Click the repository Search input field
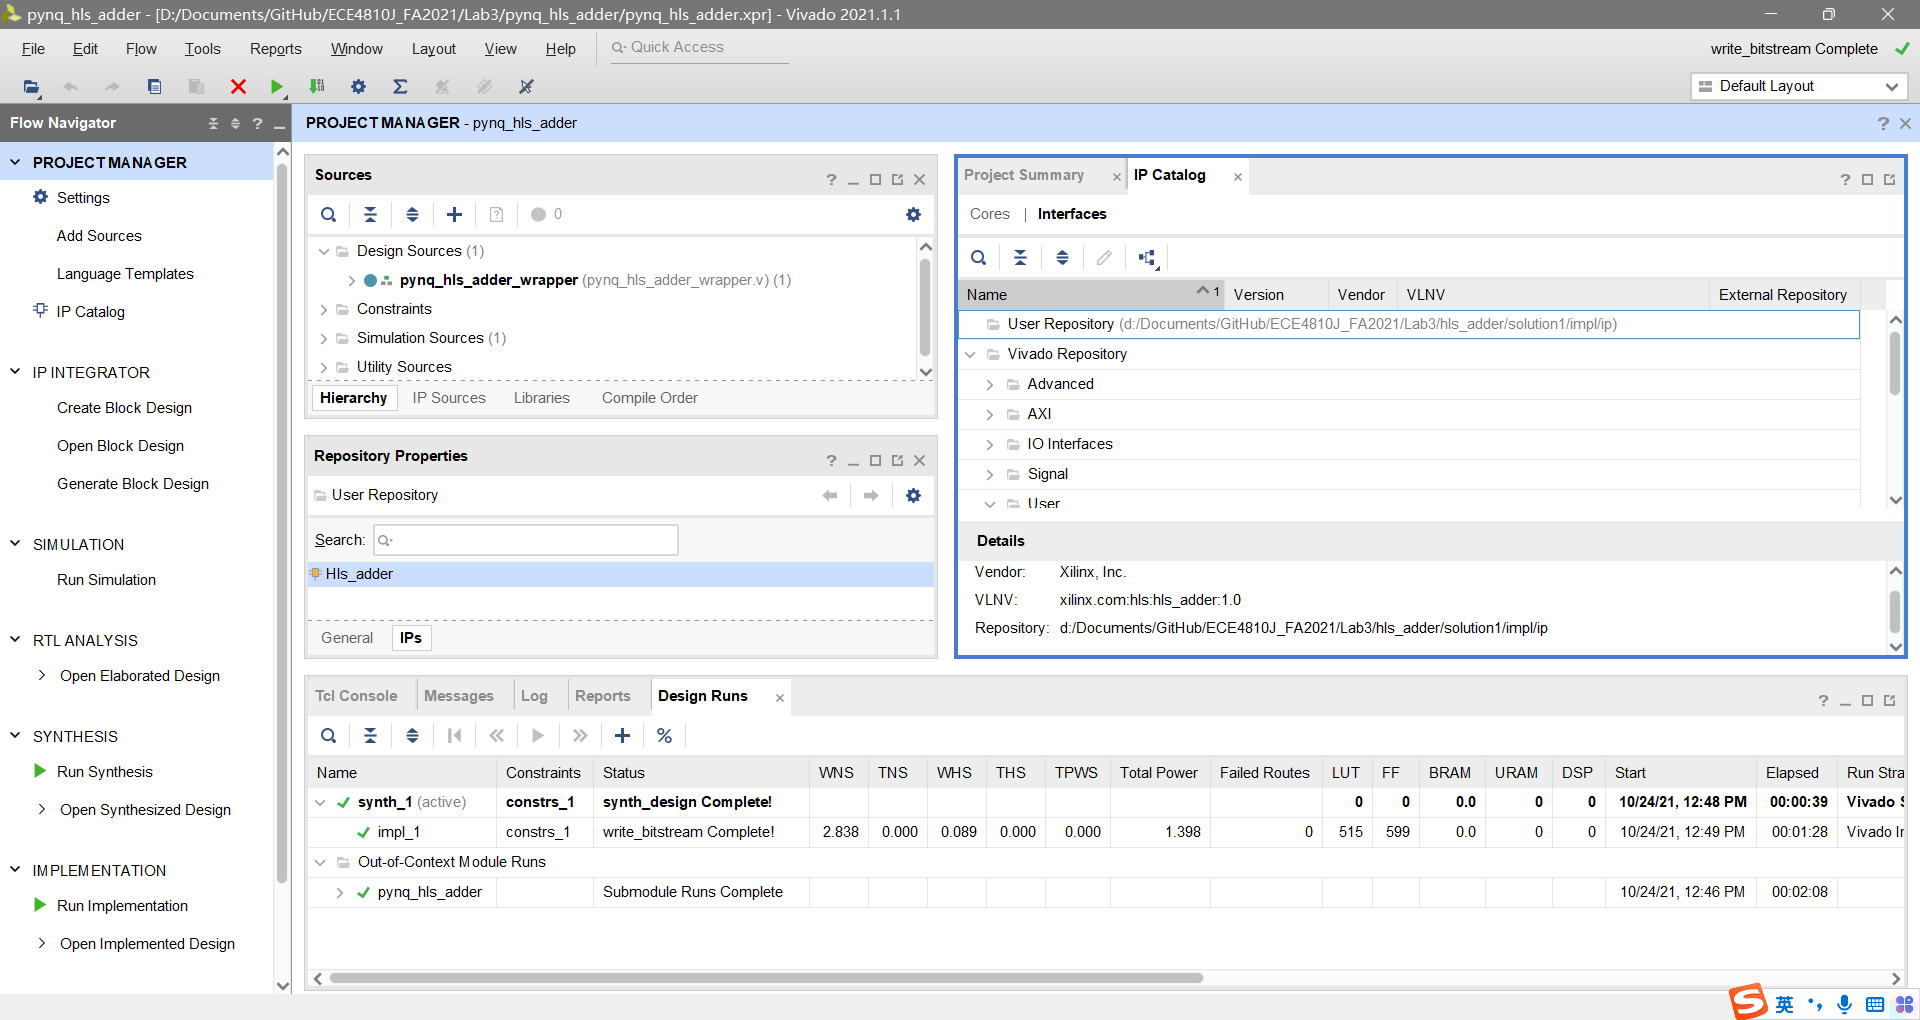The image size is (1920, 1020). [526, 540]
